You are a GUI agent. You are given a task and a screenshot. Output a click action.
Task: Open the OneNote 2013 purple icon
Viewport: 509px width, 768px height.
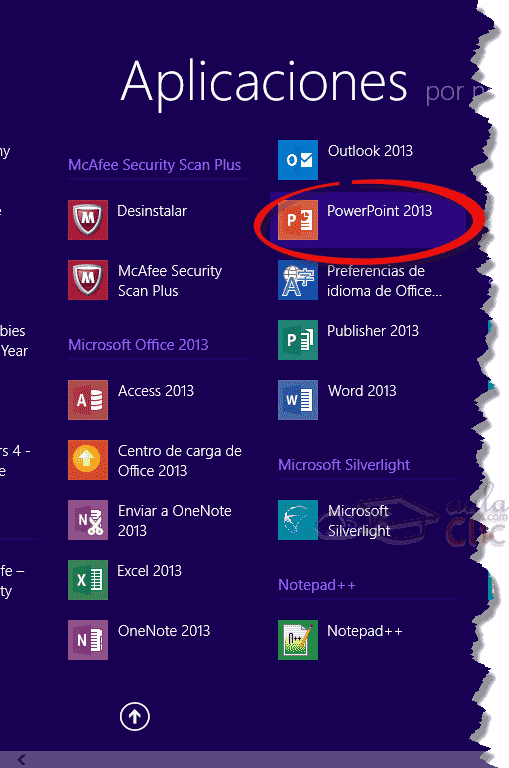[88, 640]
